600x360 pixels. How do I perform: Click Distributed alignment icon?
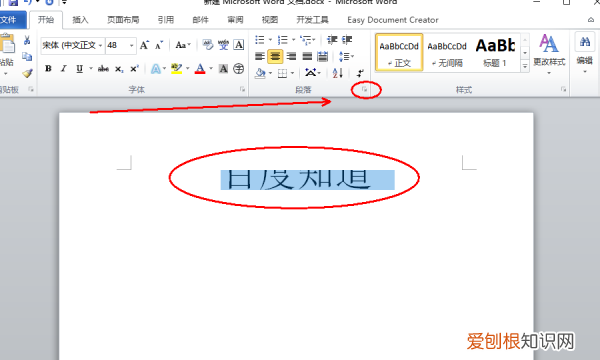323,57
